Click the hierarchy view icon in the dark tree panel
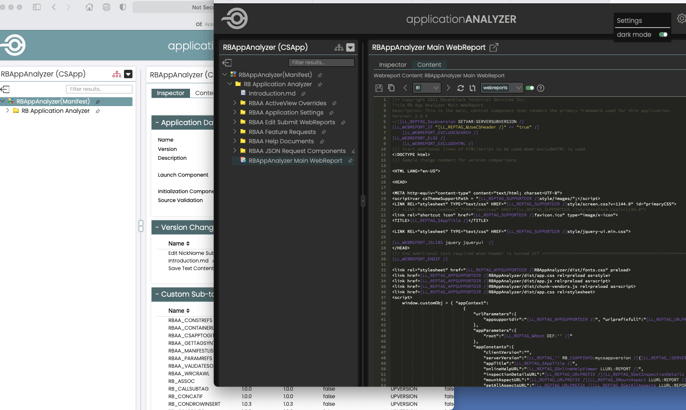This screenshot has width=686, height=410. (x=339, y=47)
